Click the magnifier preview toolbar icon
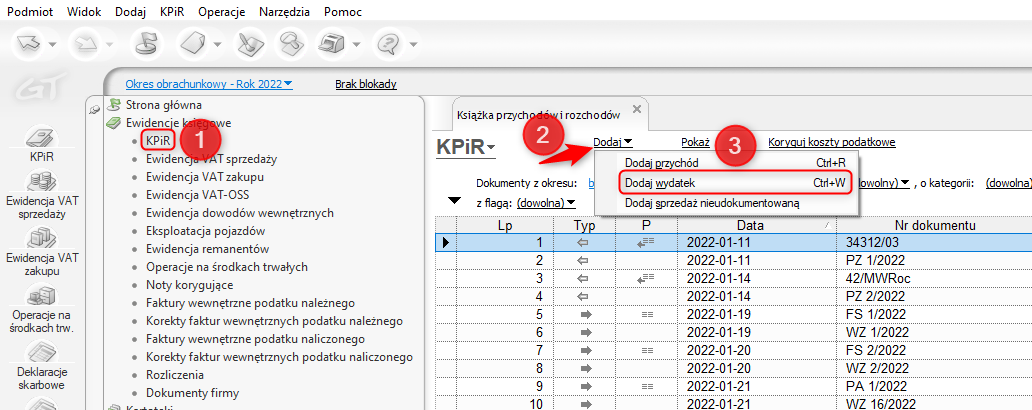This screenshot has width=1032, height=410. pos(290,45)
